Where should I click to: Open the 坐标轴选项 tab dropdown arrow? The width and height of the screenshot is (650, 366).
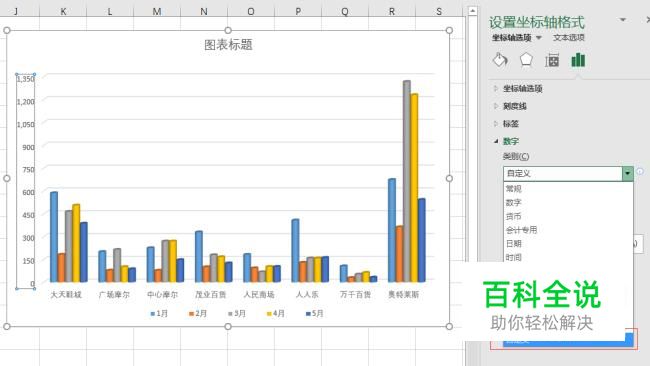pos(539,38)
